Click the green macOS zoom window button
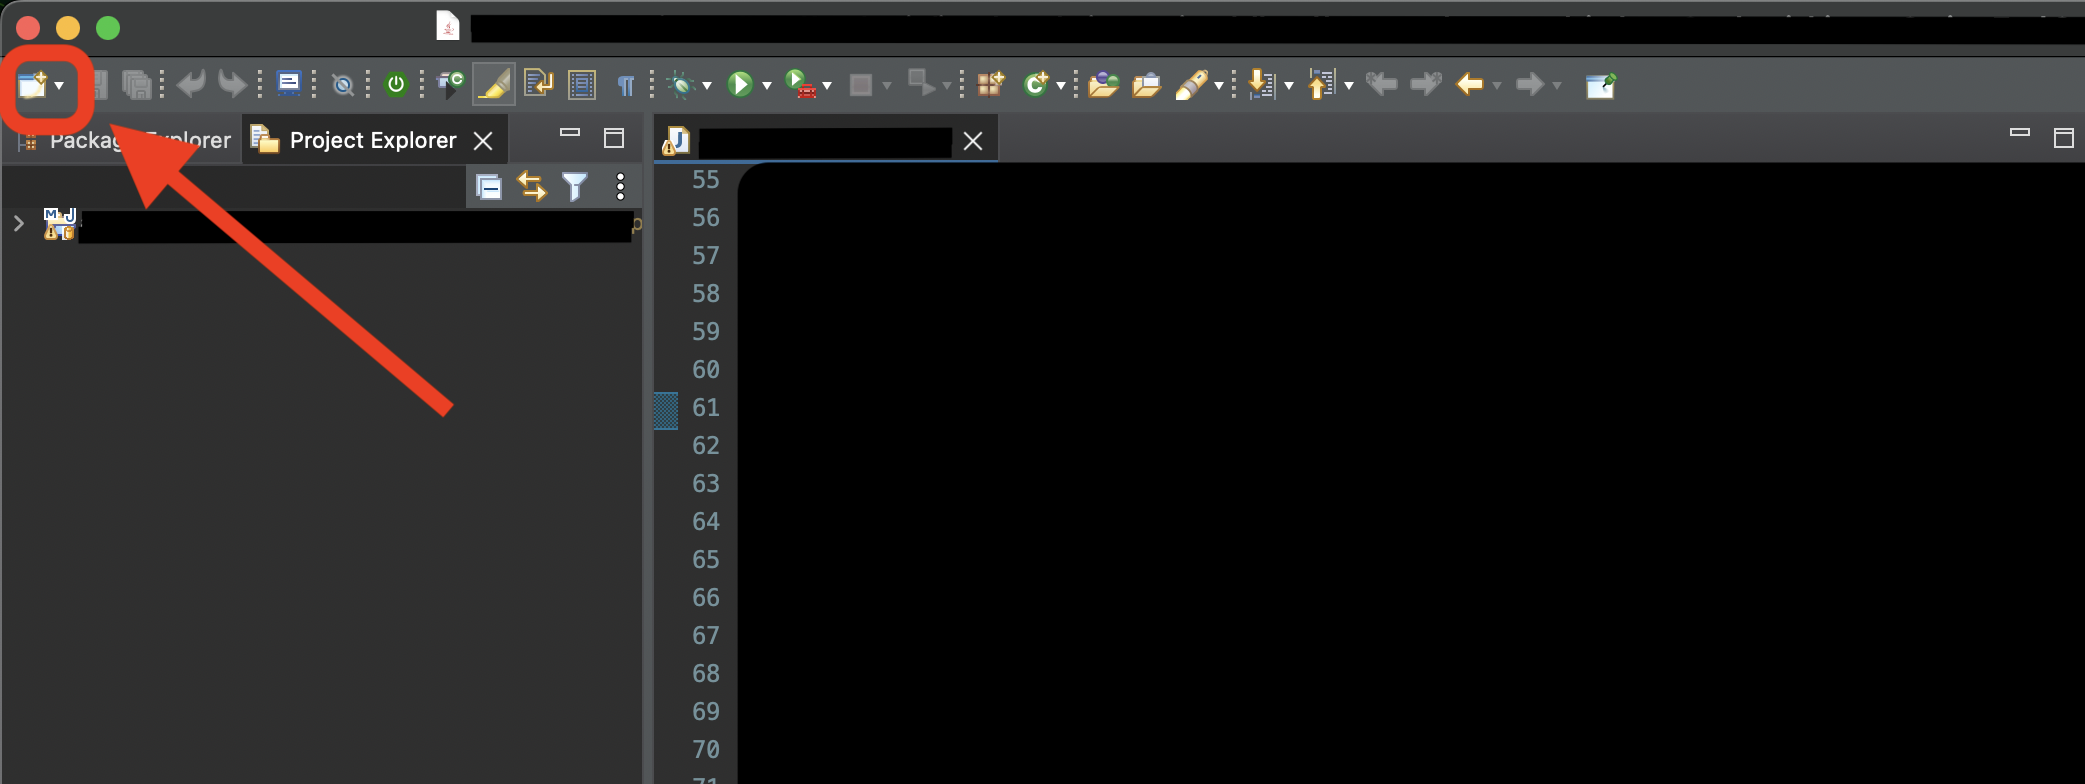2085x784 pixels. (x=108, y=28)
